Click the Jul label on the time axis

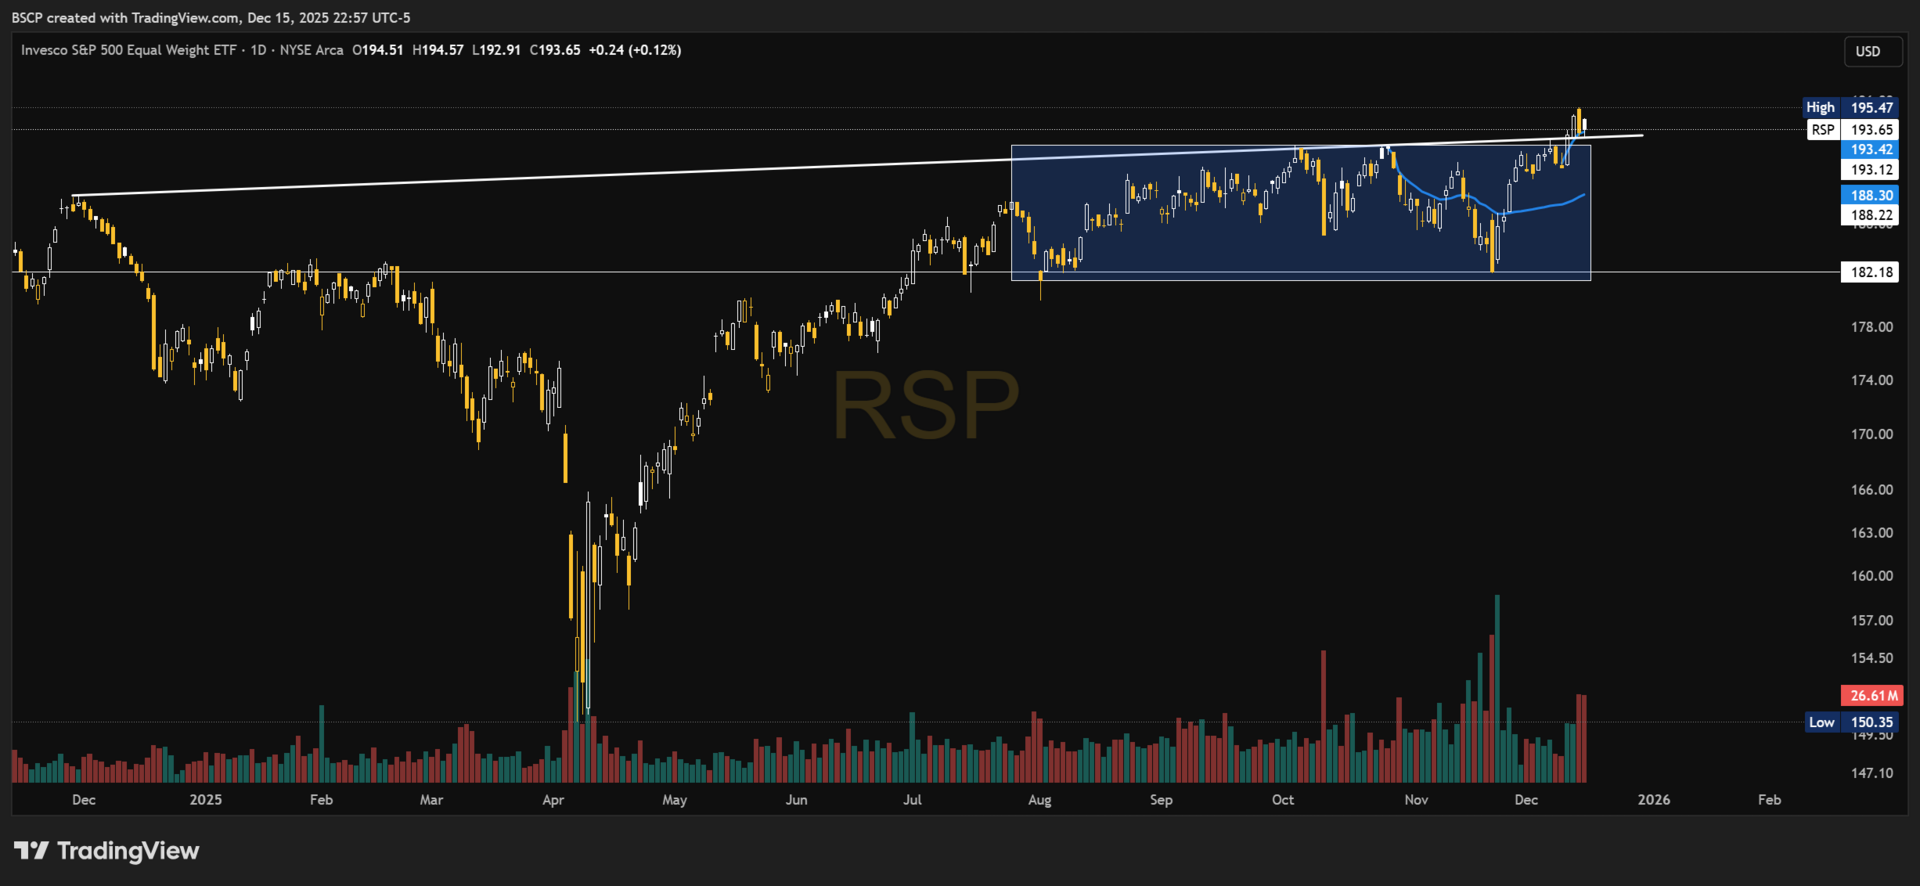(912, 800)
